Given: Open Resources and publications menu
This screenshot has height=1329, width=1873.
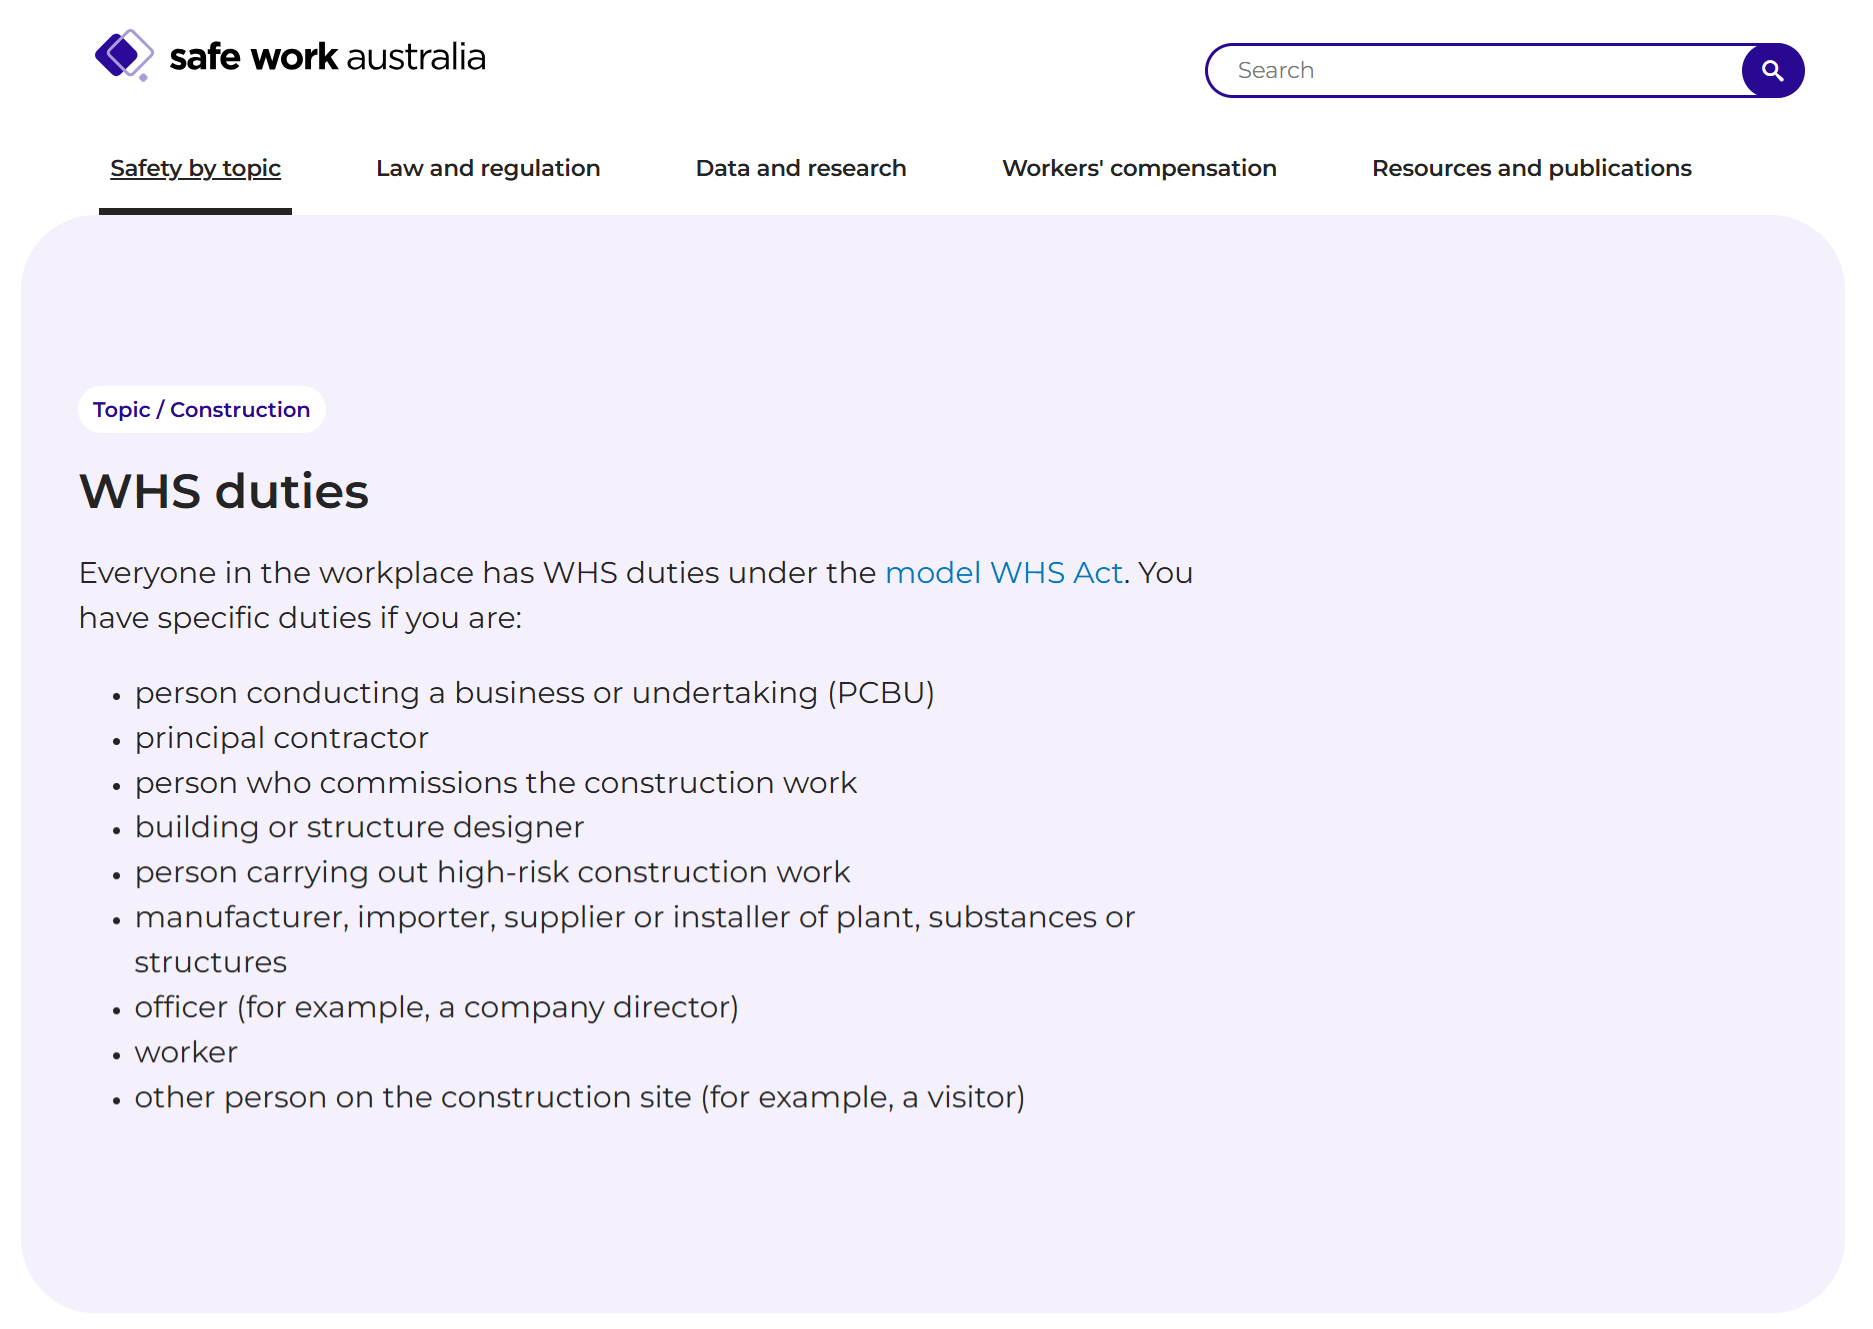Looking at the screenshot, I should pos(1531,168).
